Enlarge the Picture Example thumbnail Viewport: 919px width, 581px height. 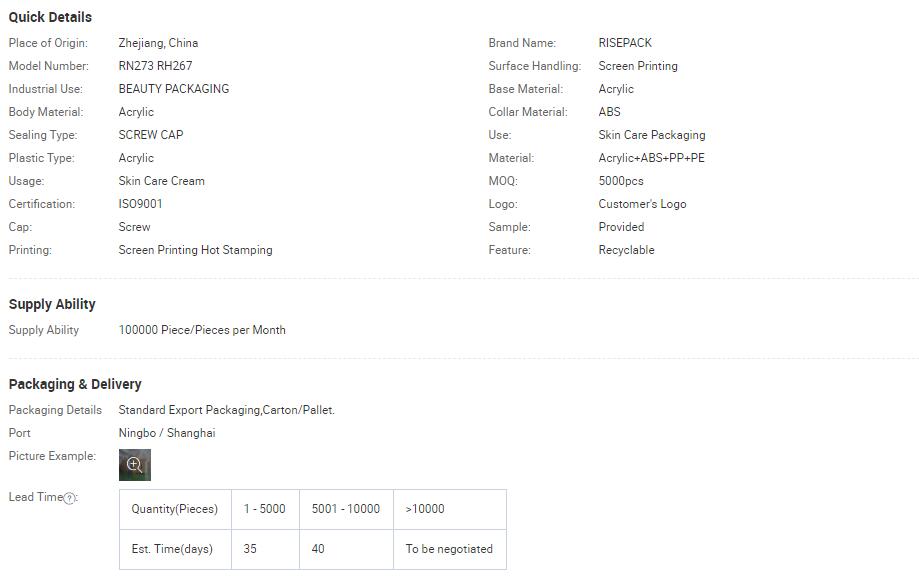coord(134,465)
